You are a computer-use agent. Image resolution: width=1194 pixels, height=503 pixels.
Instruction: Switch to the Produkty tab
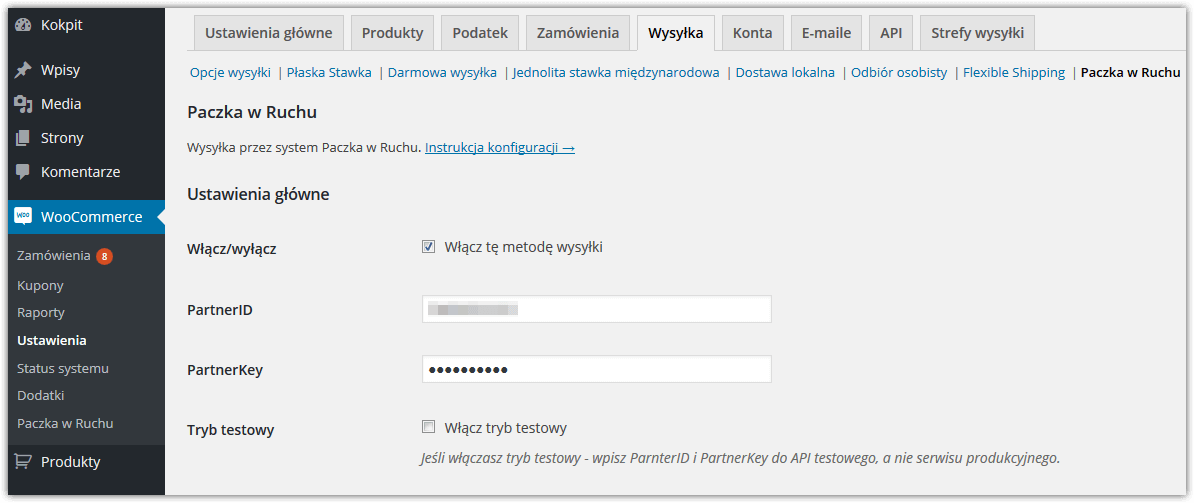pyautogui.click(x=392, y=33)
